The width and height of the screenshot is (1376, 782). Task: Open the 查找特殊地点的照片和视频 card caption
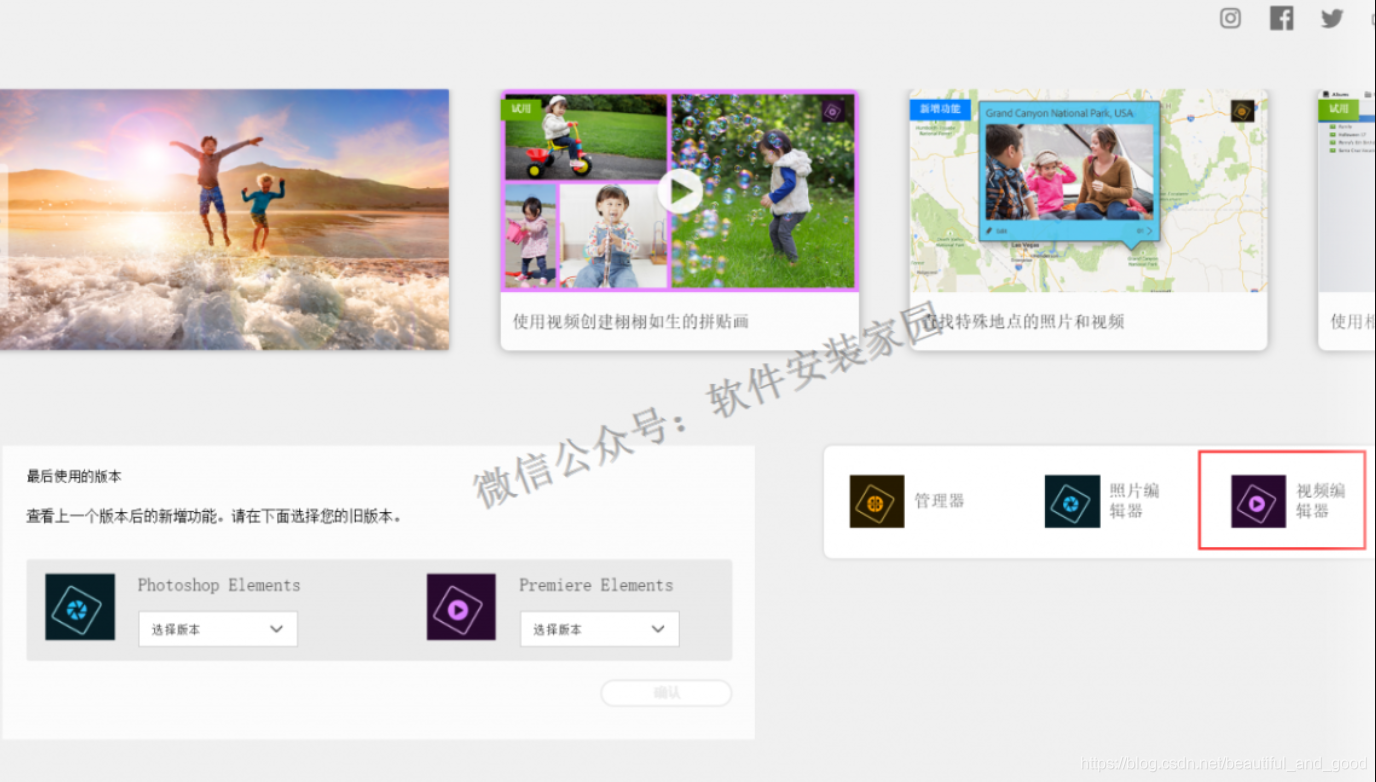[x=1023, y=321]
